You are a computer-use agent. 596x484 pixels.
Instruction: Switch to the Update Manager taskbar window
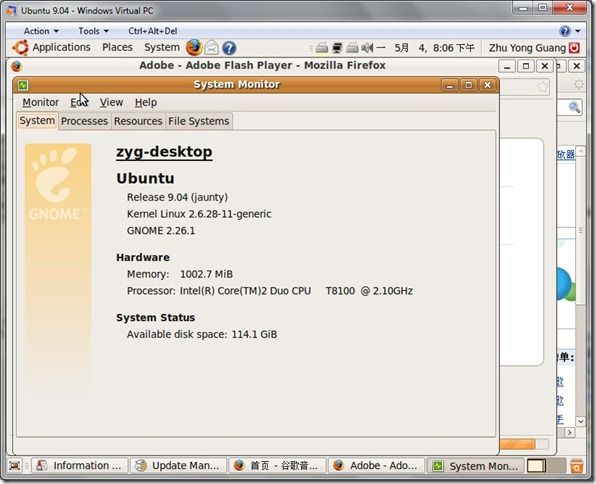[179, 465]
